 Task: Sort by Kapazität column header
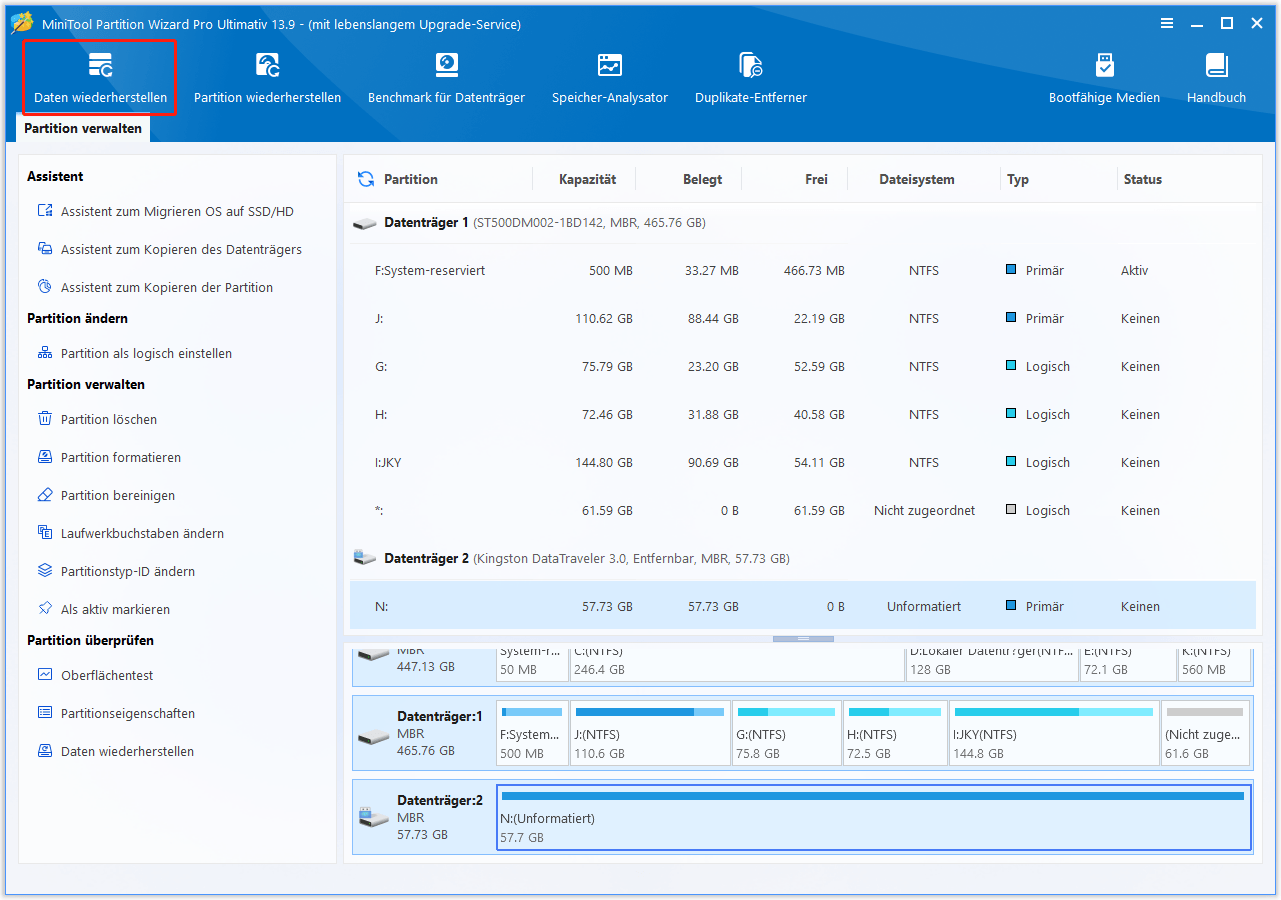(587, 180)
